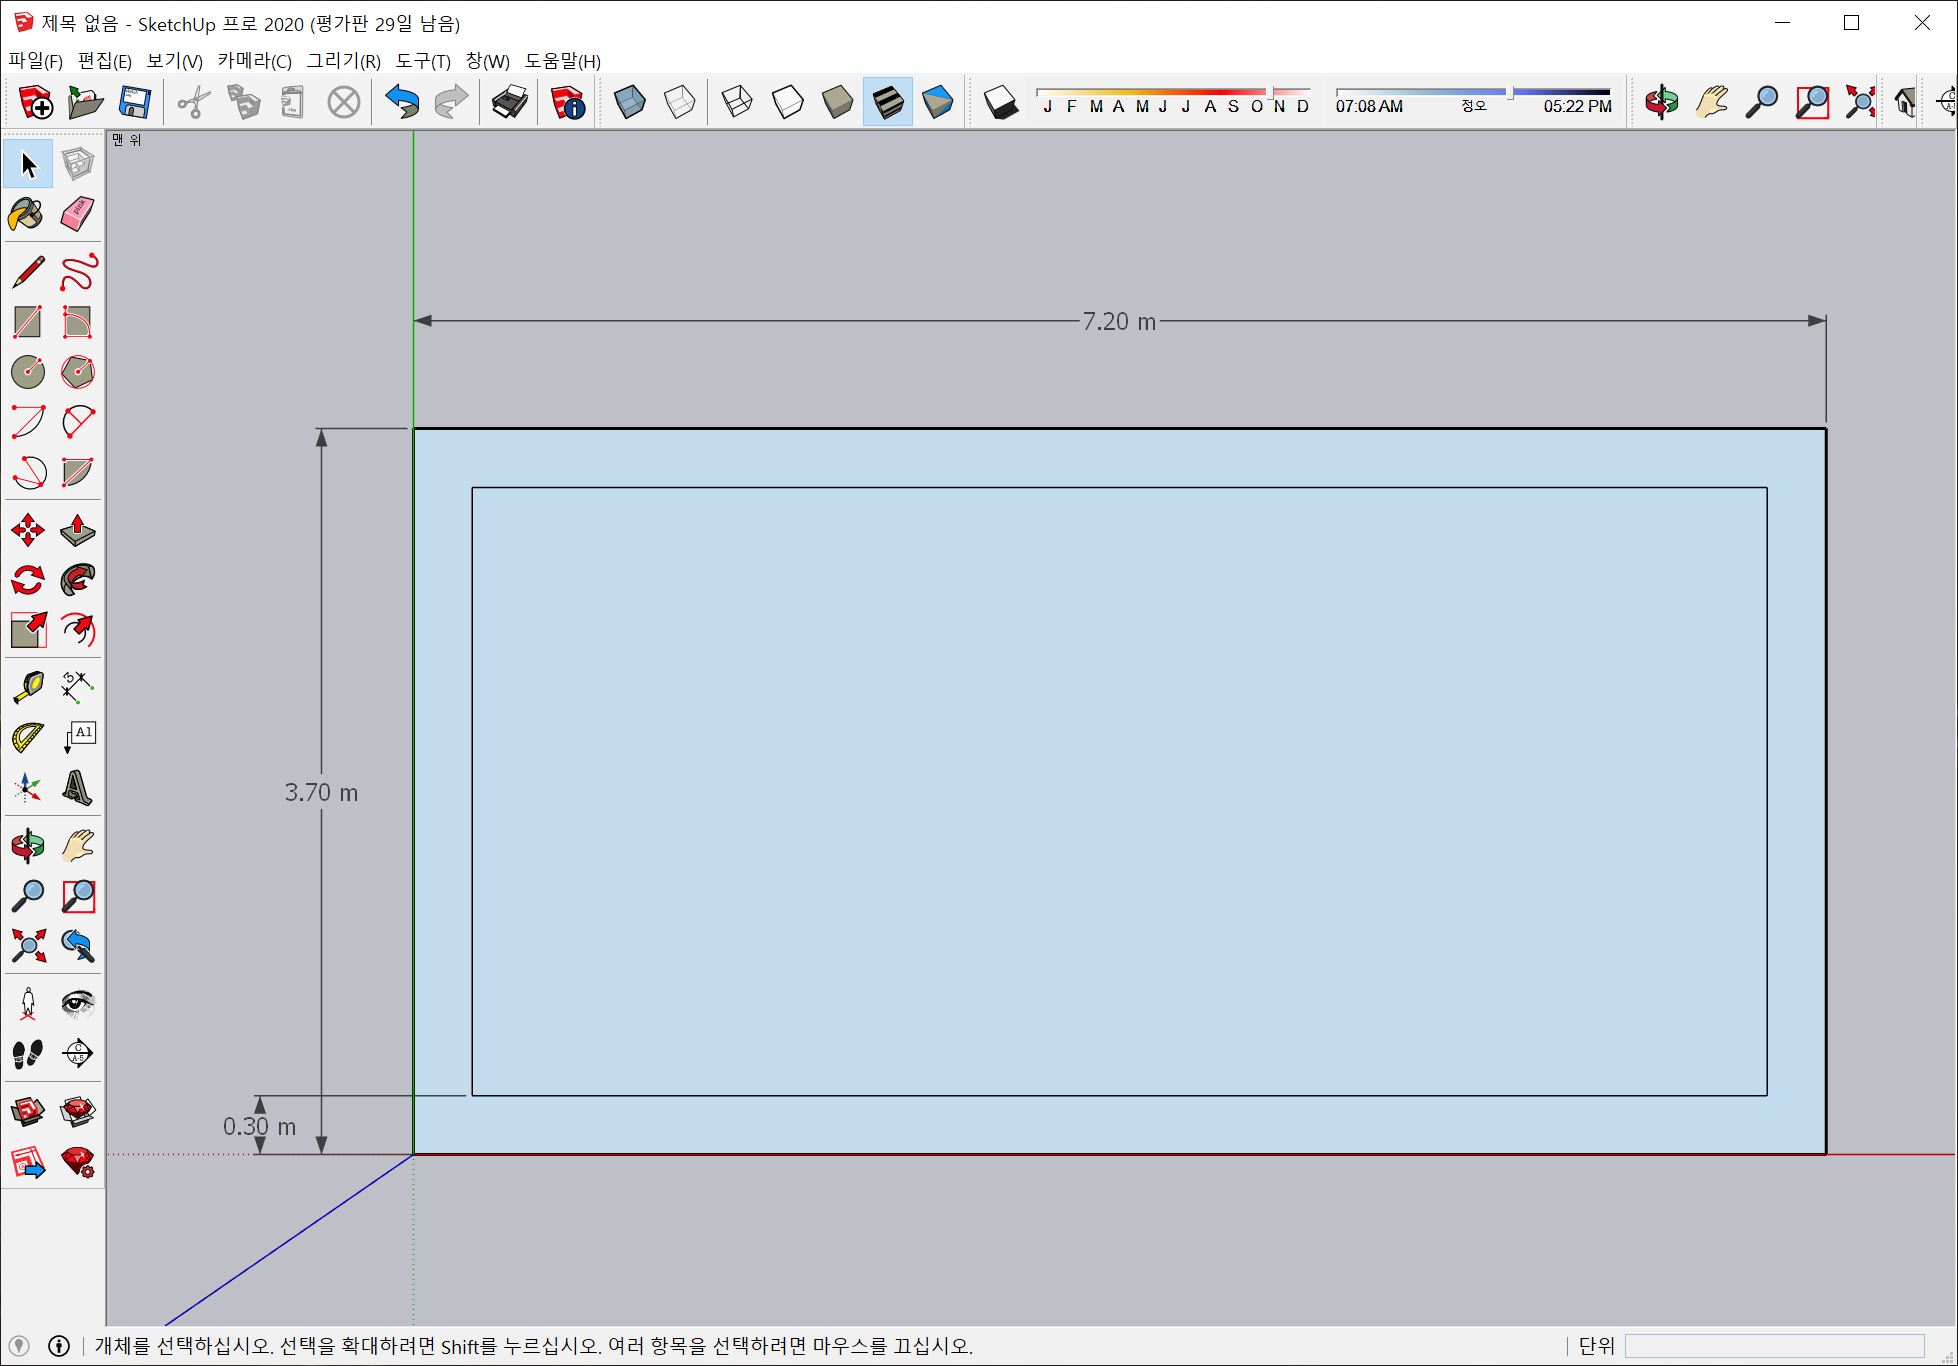Activate the Tape Measure tool
Viewport: 1958px width, 1366px height.
(27, 687)
